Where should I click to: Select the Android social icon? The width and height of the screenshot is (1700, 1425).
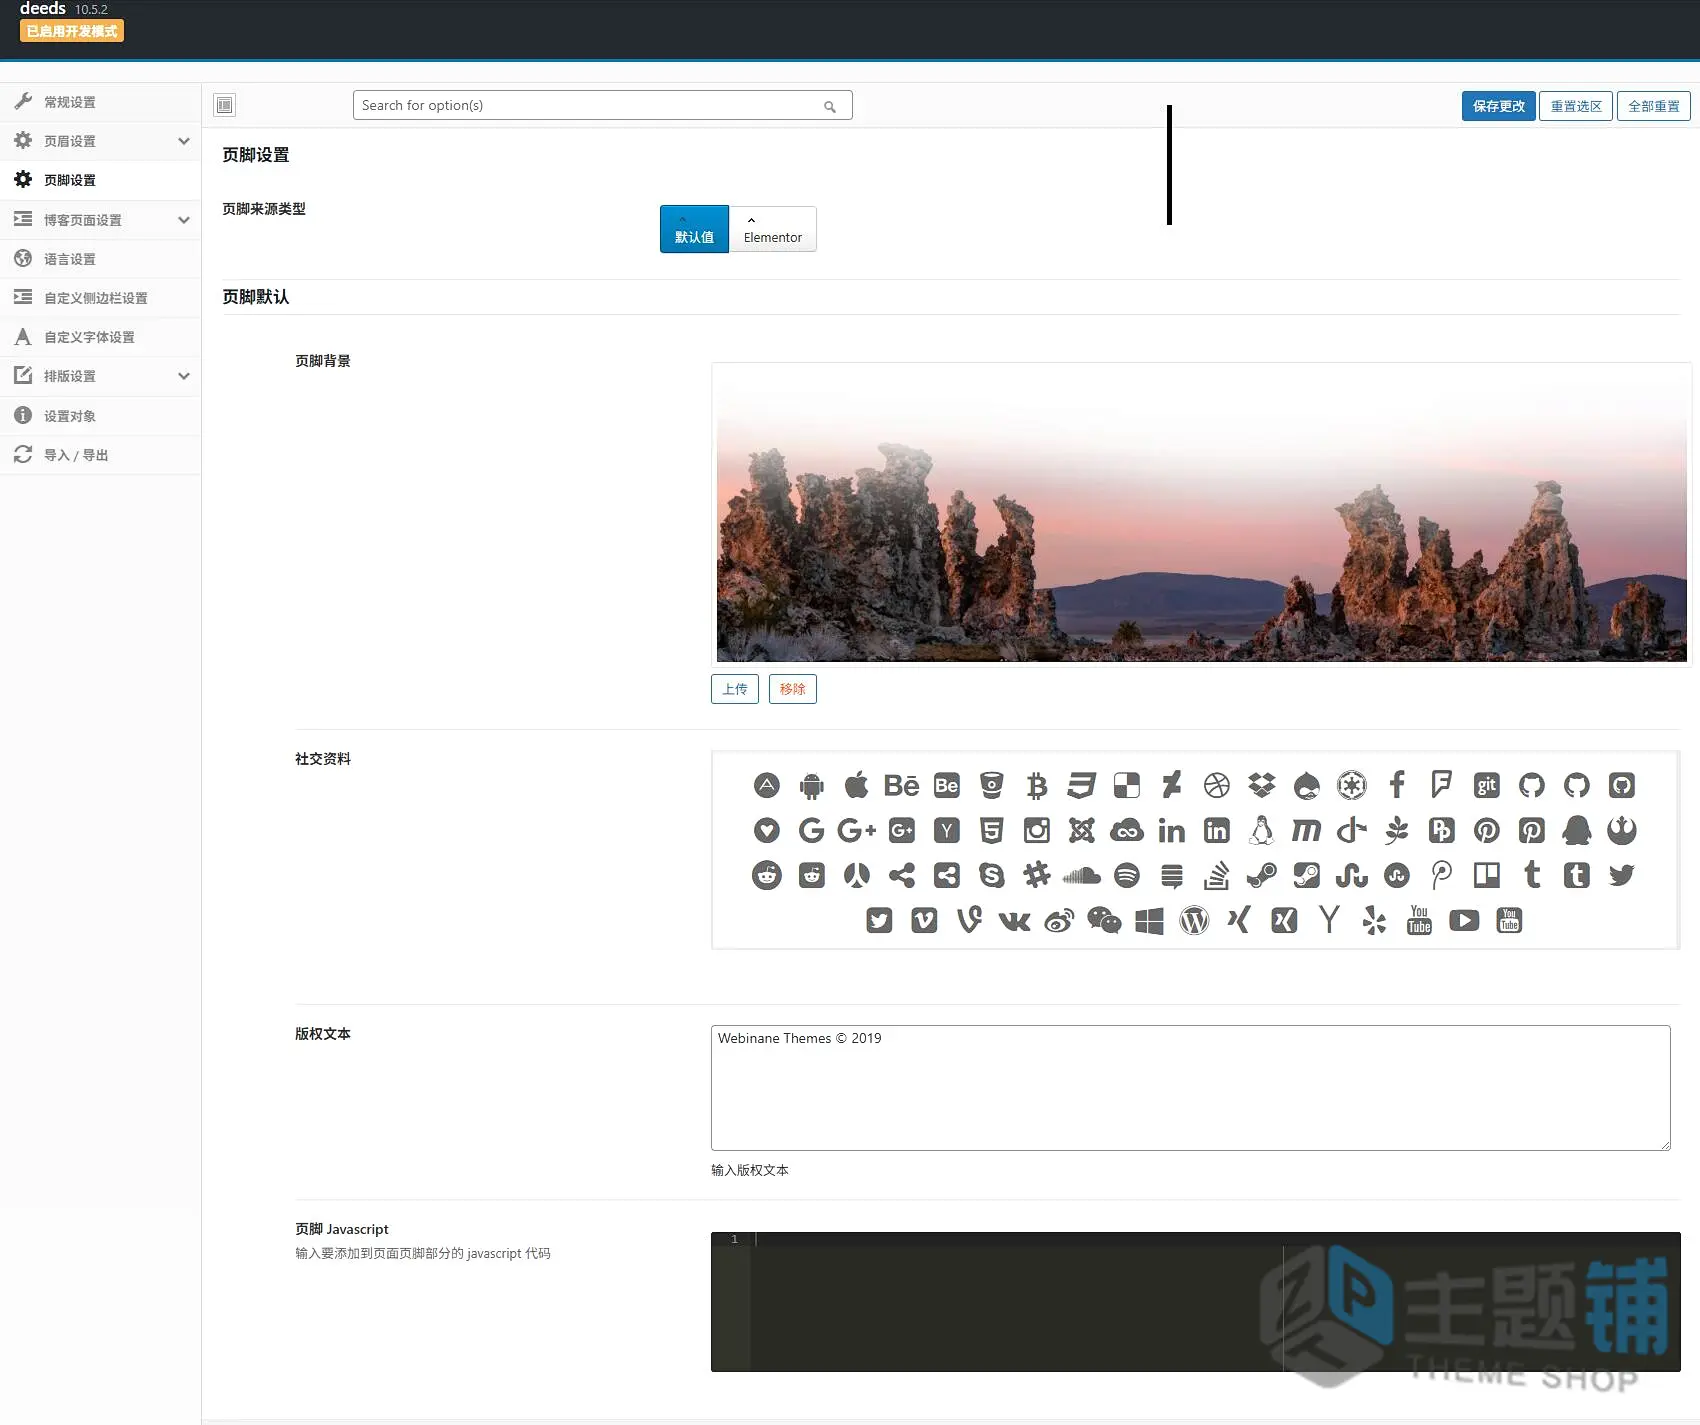tap(812, 786)
